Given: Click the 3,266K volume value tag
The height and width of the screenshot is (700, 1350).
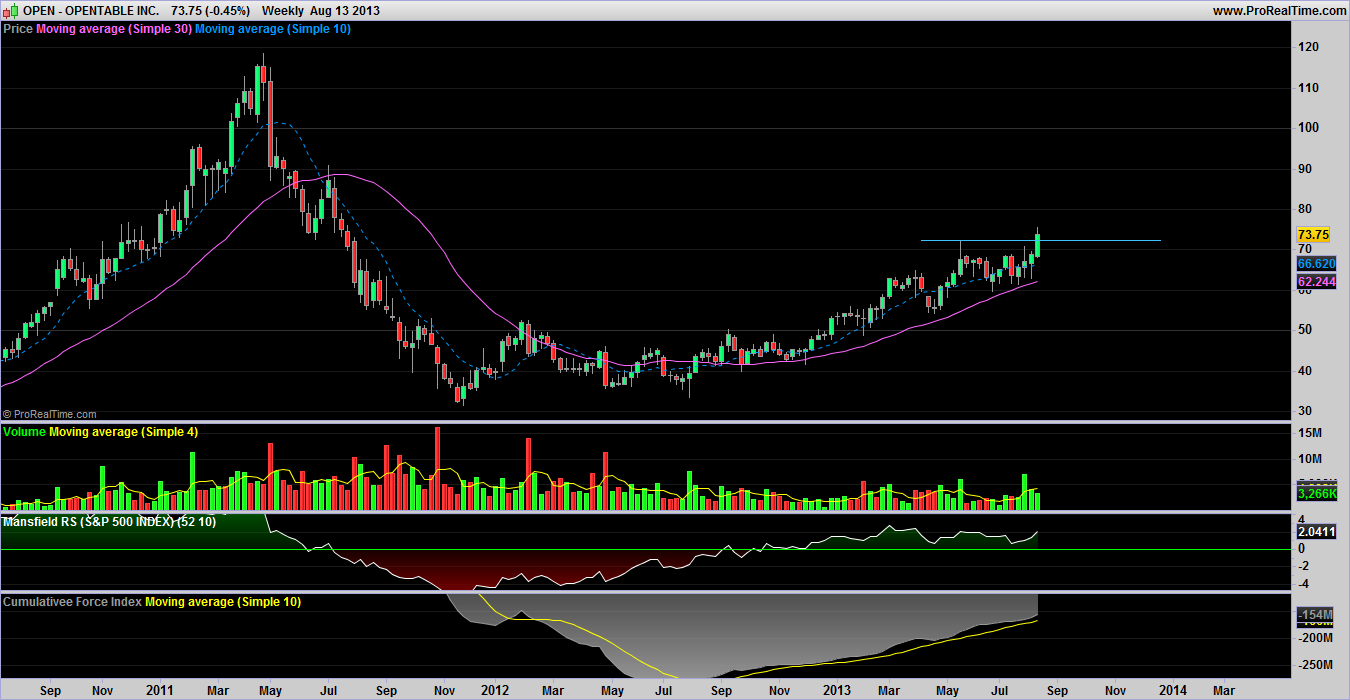Looking at the screenshot, I should pyautogui.click(x=1313, y=494).
